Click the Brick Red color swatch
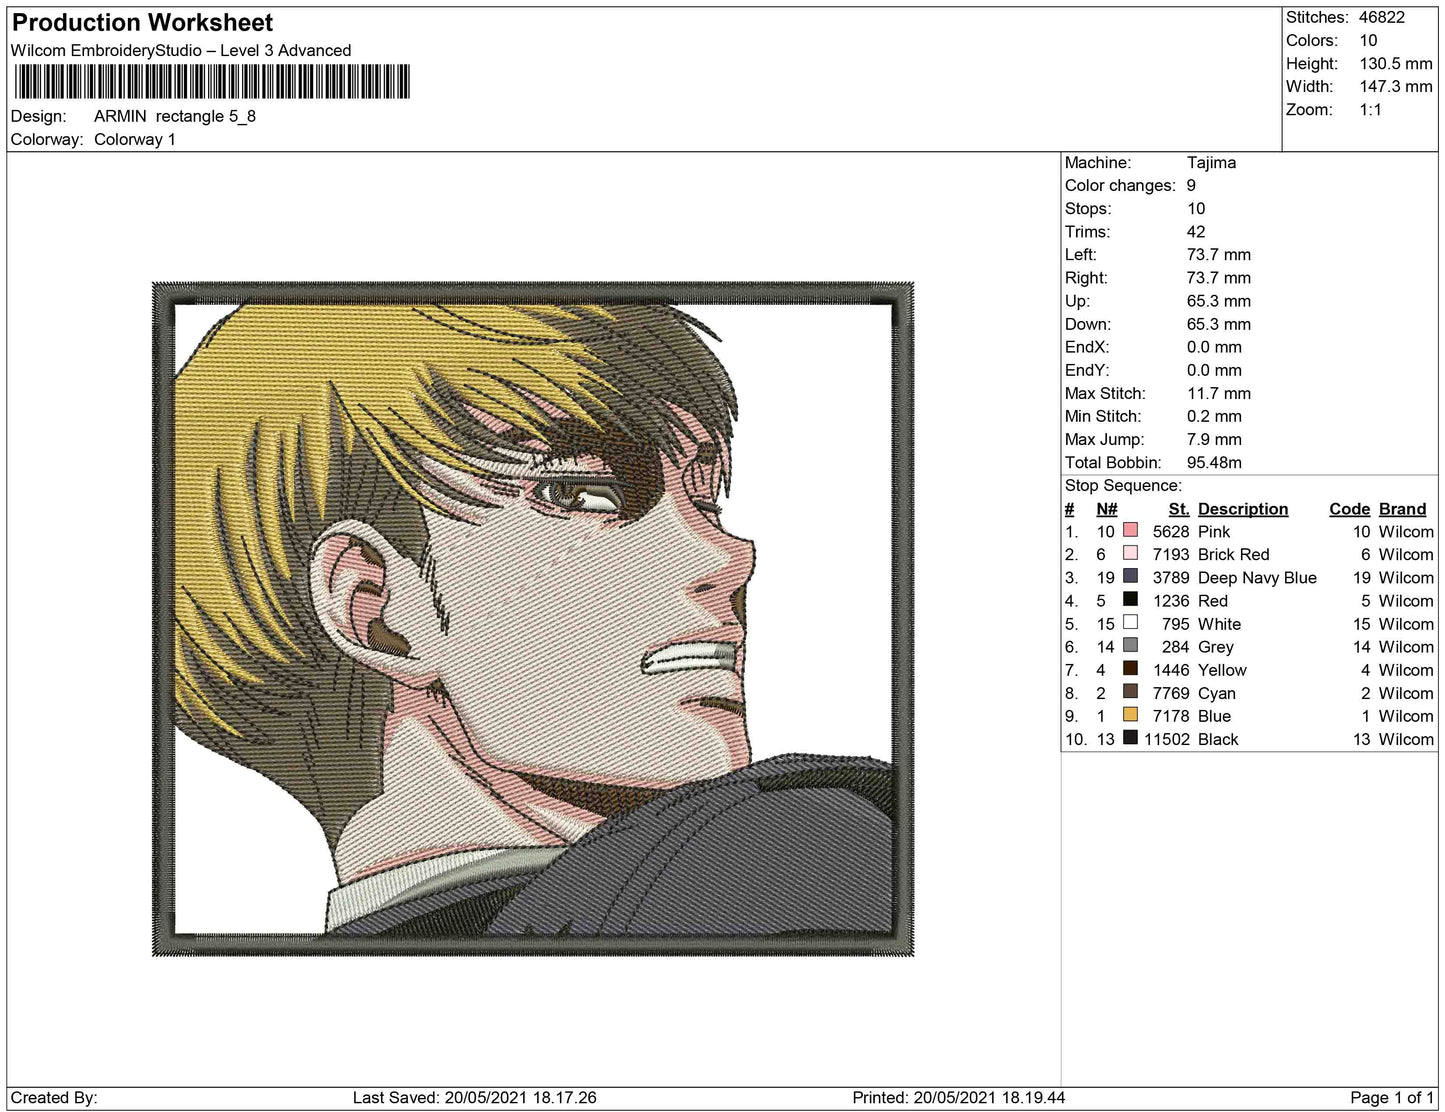This screenshot has width=1445, height=1112. pos(1130,554)
